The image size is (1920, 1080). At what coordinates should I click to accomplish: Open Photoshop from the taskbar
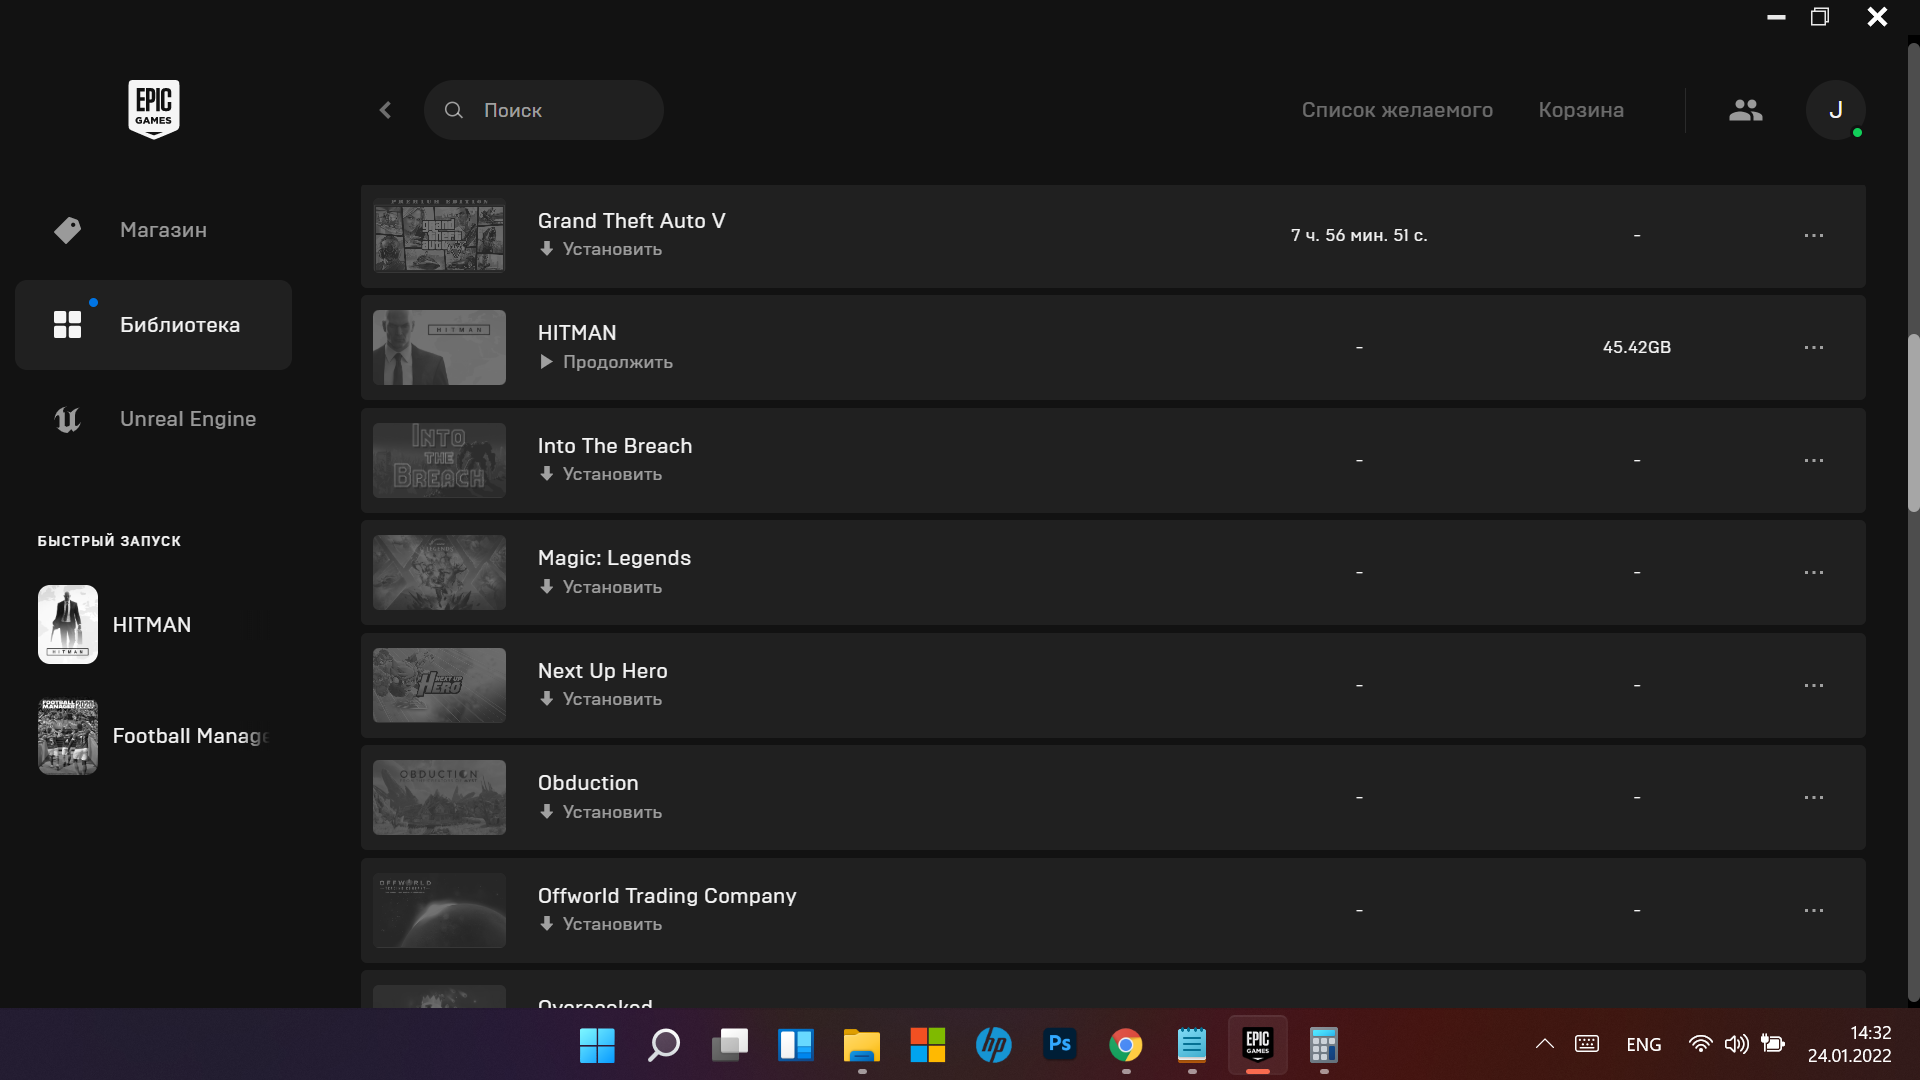tap(1059, 1045)
